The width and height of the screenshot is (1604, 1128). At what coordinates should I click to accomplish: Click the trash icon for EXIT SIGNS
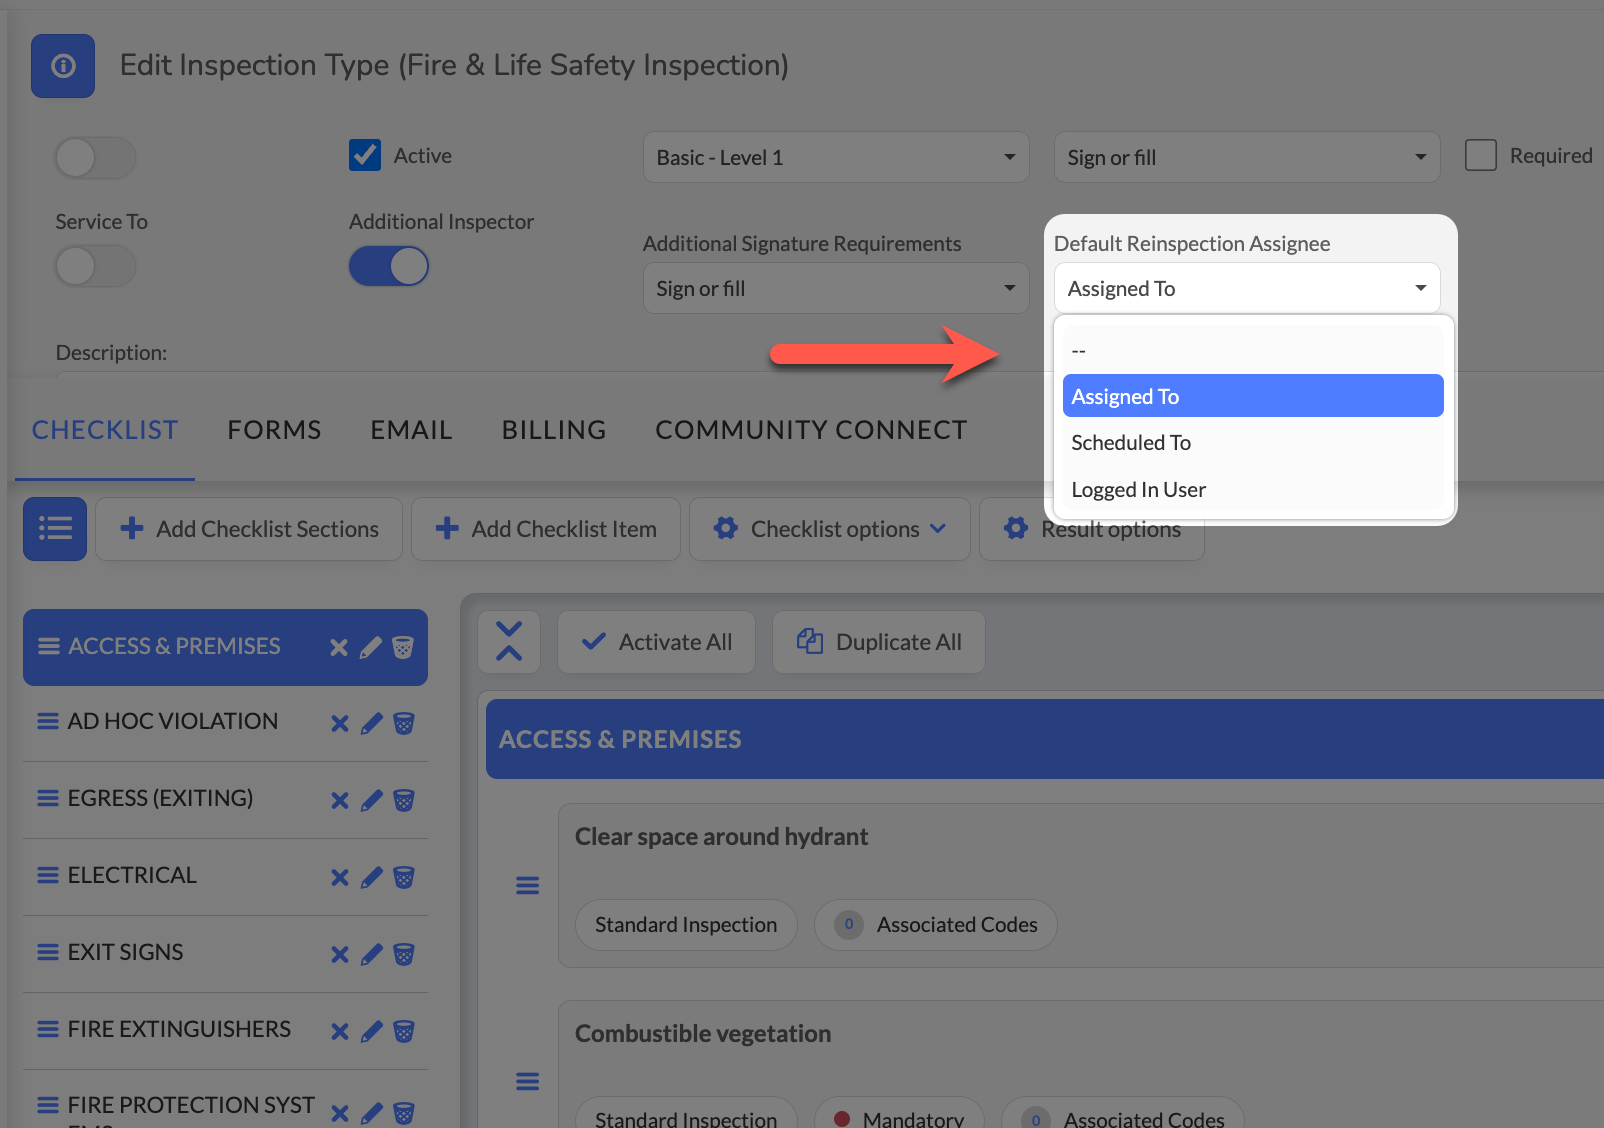tap(404, 954)
